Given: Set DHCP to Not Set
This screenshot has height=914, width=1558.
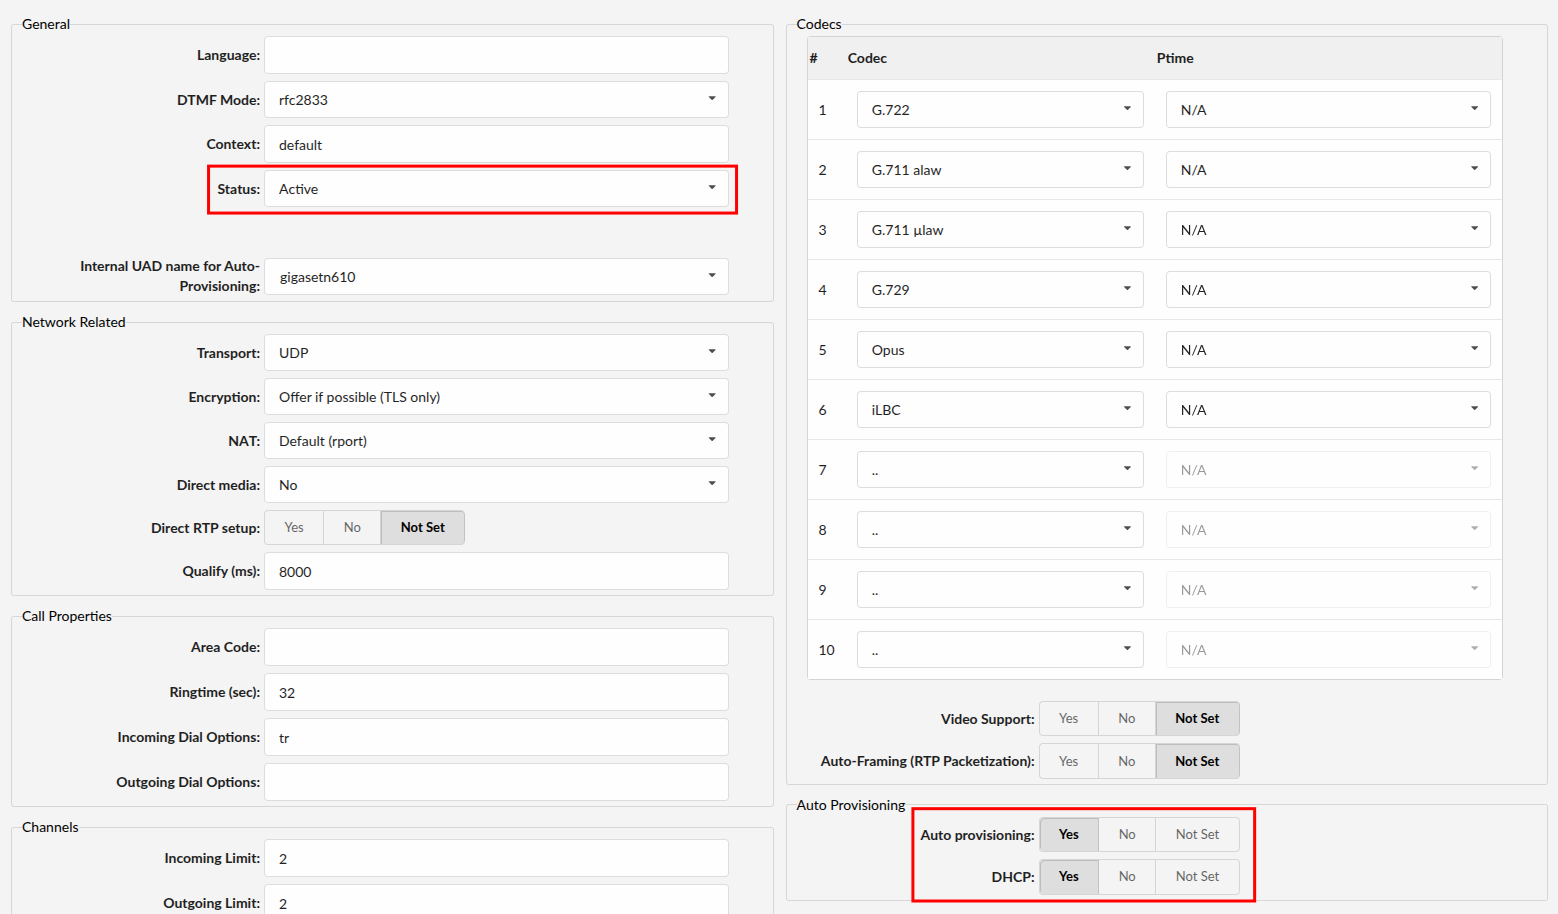Looking at the screenshot, I should (1197, 877).
